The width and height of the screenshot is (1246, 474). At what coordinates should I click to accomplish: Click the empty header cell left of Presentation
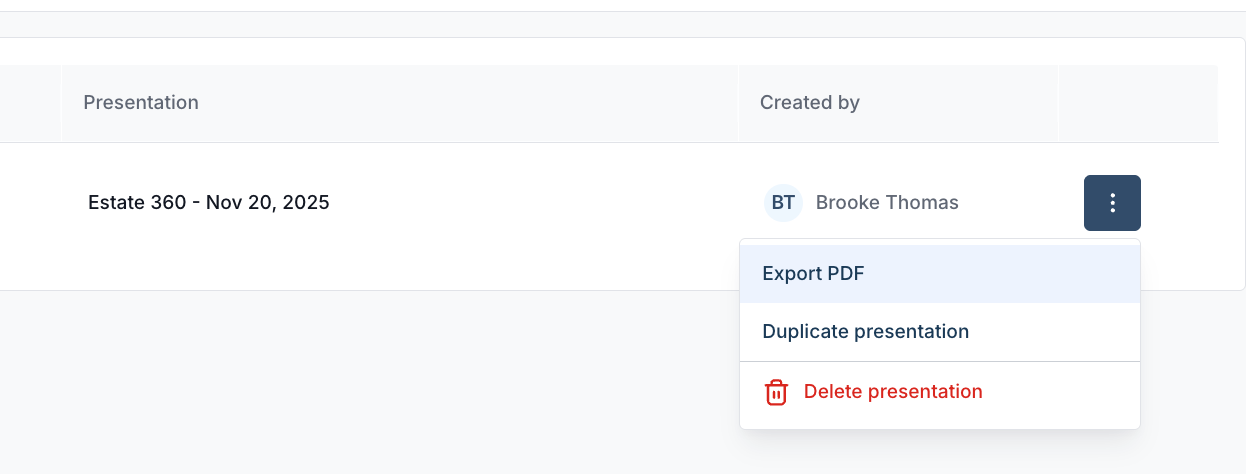pyautogui.click(x=30, y=103)
